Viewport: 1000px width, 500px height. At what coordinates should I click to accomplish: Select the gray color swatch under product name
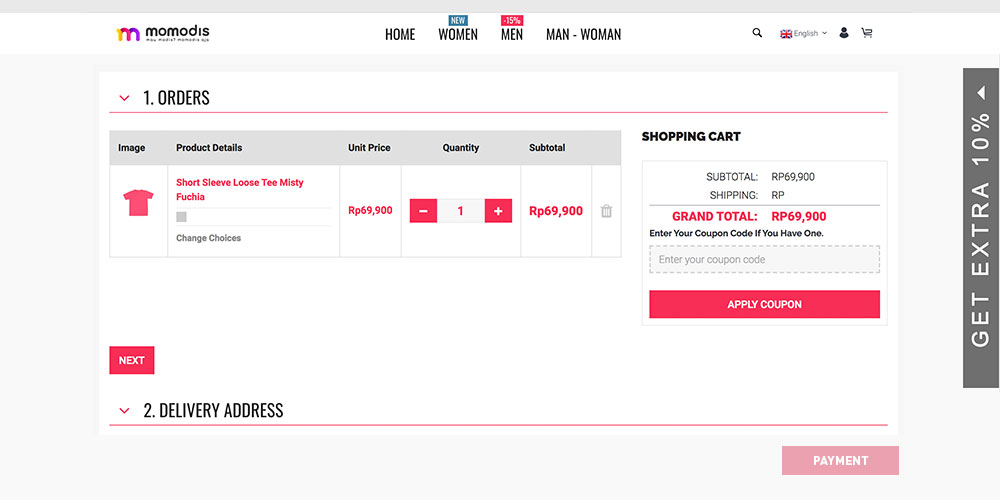point(181,217)
